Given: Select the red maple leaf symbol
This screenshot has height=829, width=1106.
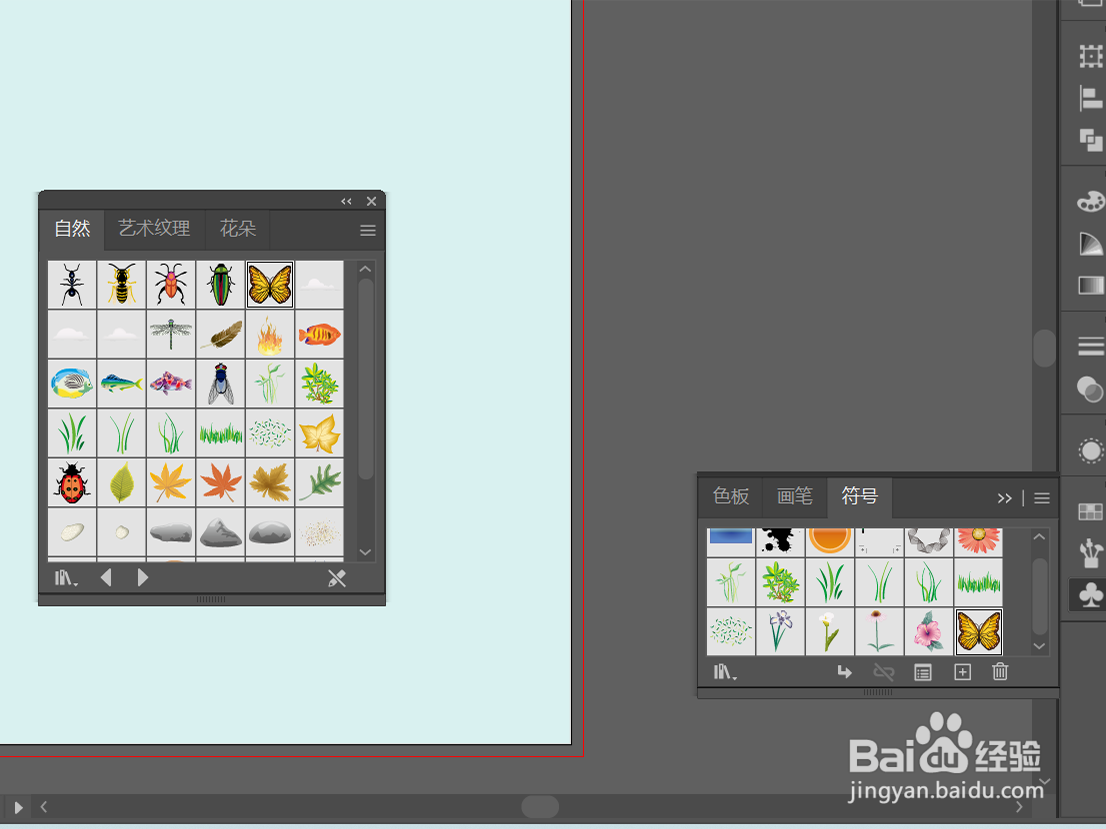Looking at the screenshot, I should pos(221,483).
